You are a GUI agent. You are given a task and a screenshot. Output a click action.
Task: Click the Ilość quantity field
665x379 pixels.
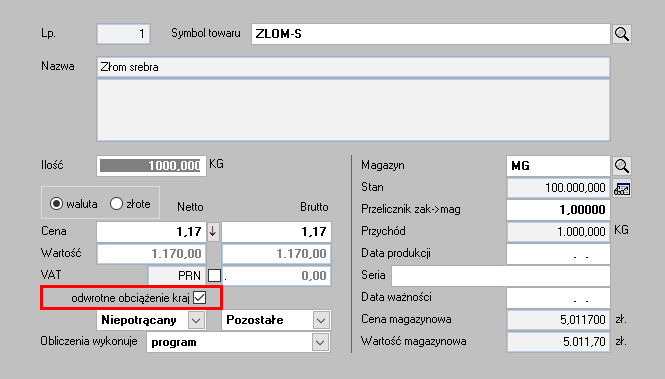(x=151, y=166)
